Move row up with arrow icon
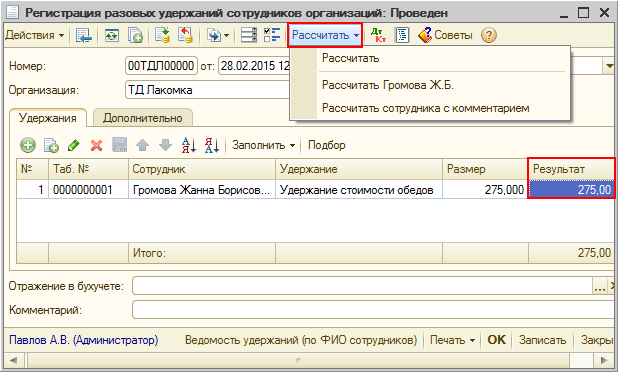 (x=142, y=145)
